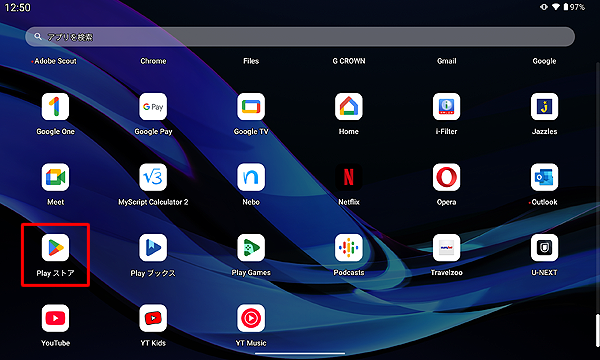Launch Google Pay
The image size is (600, 360).
(153, 107)
